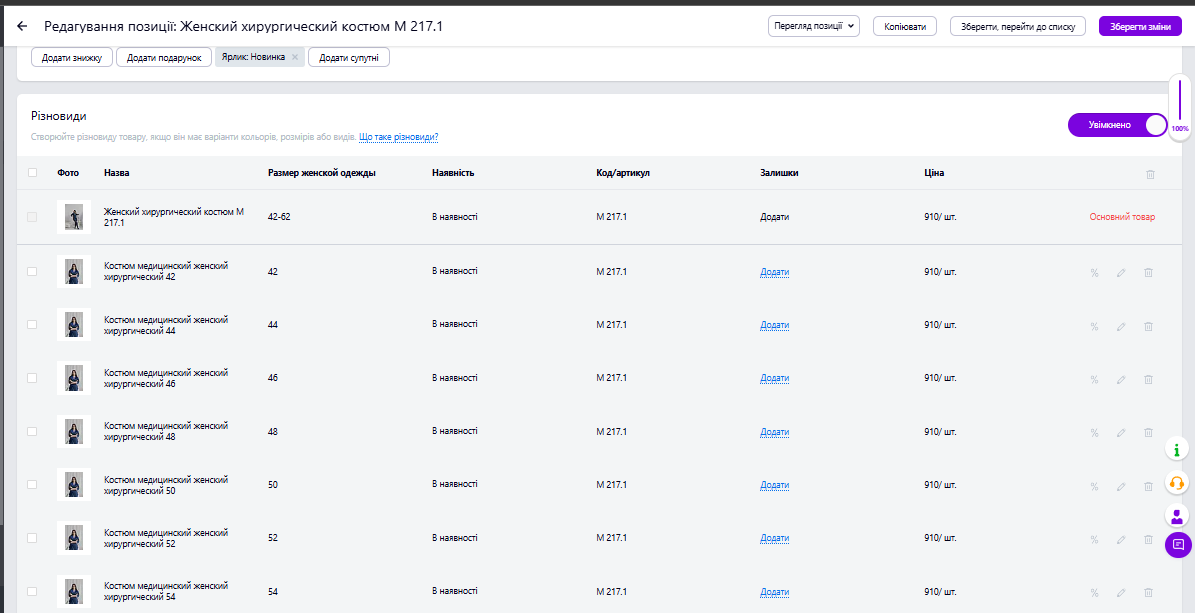
Task: Open discount percent icon for size 42 row
Action: click(1094, 272)
